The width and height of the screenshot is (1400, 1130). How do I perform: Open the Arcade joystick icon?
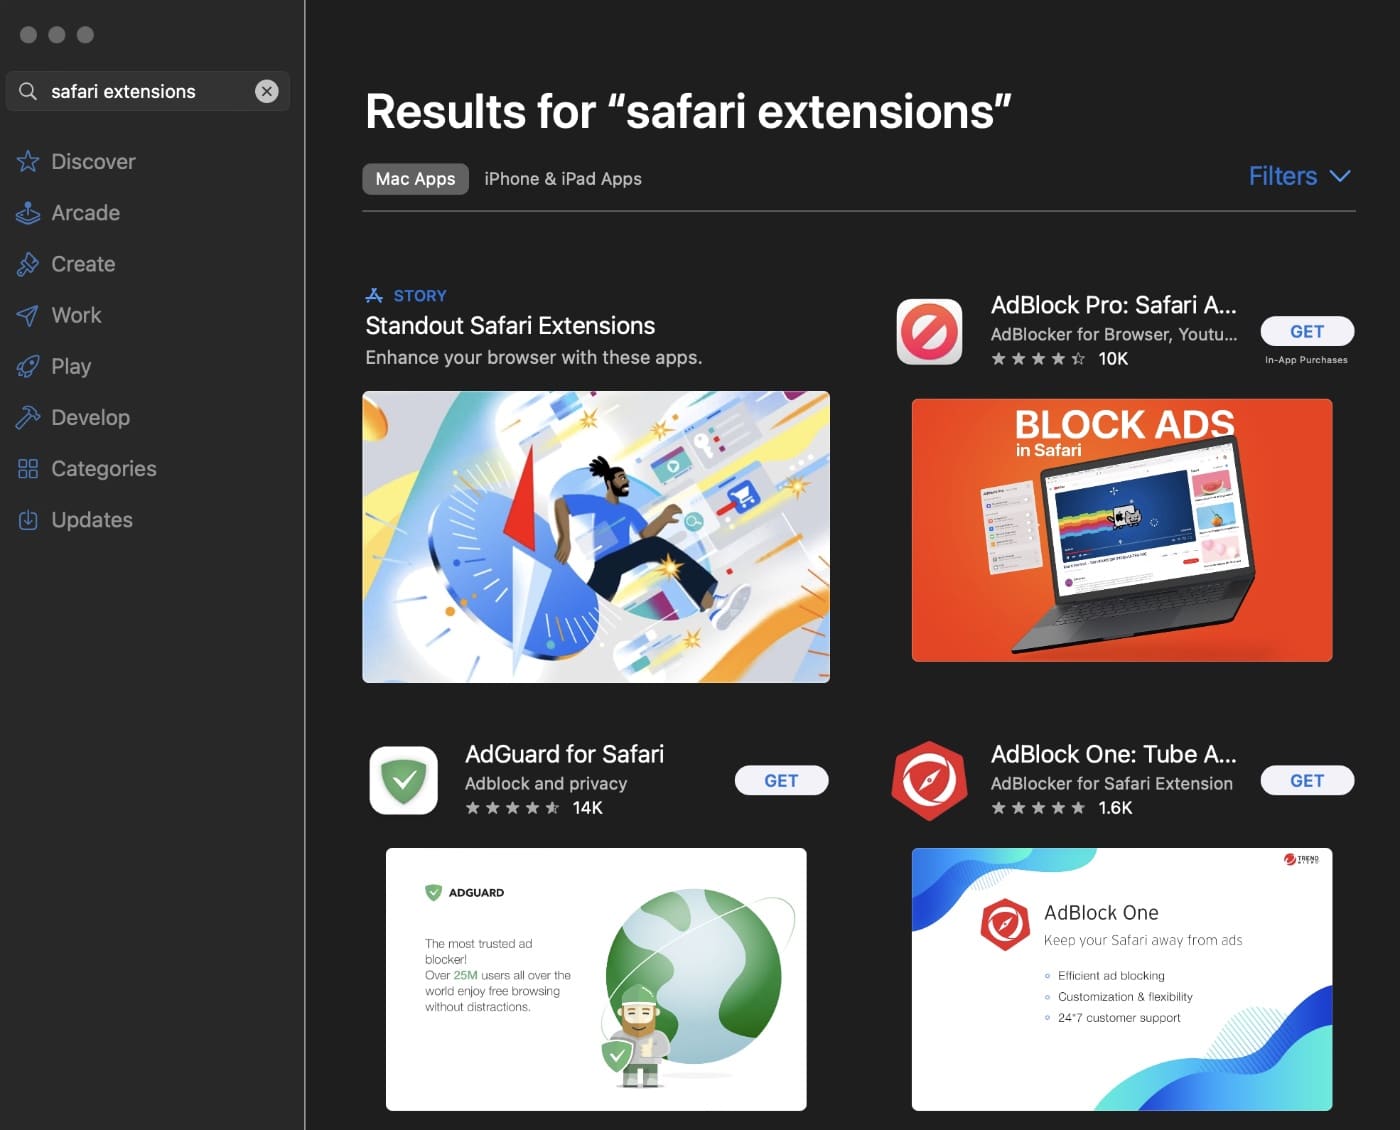point(28,213)
